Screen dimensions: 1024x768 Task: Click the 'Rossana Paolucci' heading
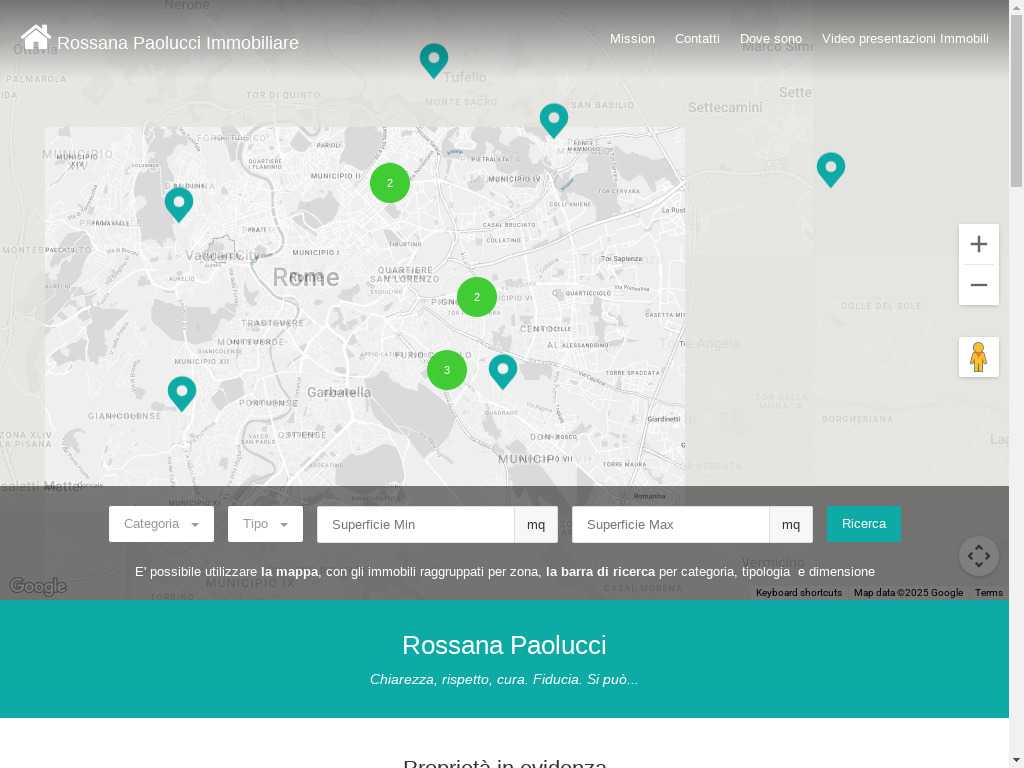(504, 645)
